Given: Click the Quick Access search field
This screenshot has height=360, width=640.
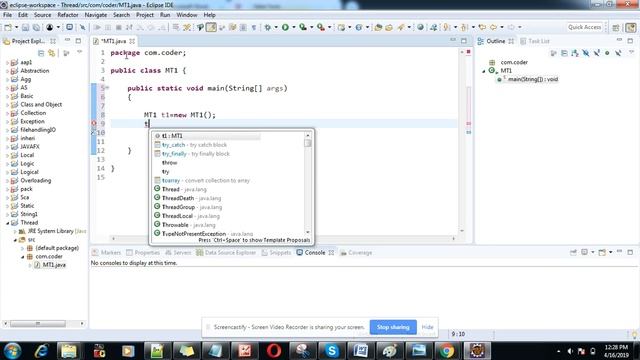Looking at the screenshot, I should pyautogui.click(x=584, y=27).
